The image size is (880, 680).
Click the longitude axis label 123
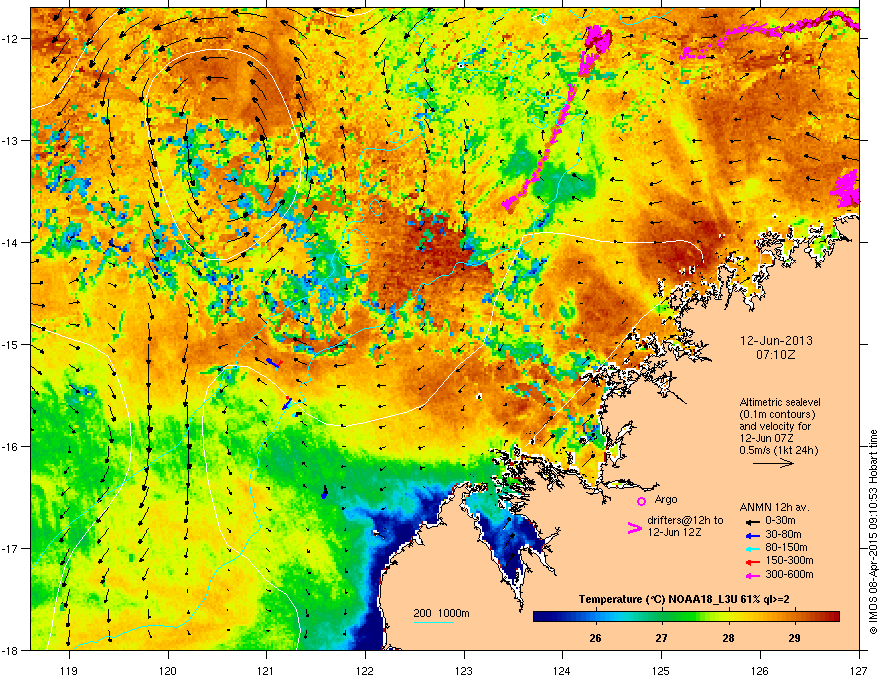coord(464,670)
